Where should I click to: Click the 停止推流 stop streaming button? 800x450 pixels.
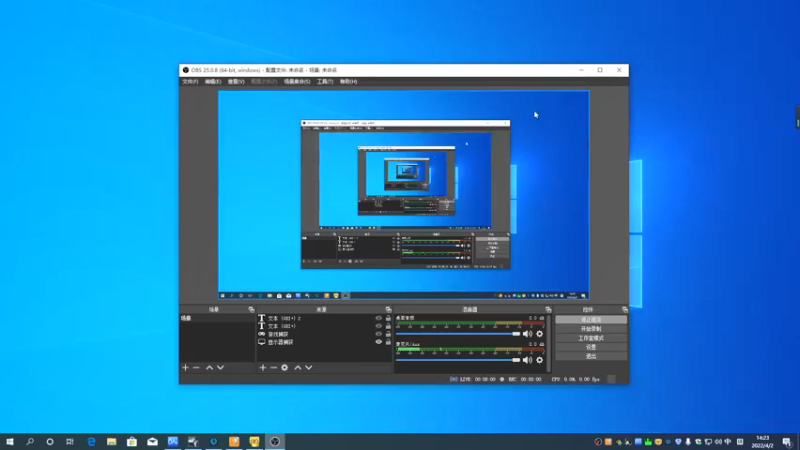coord(591,319)
